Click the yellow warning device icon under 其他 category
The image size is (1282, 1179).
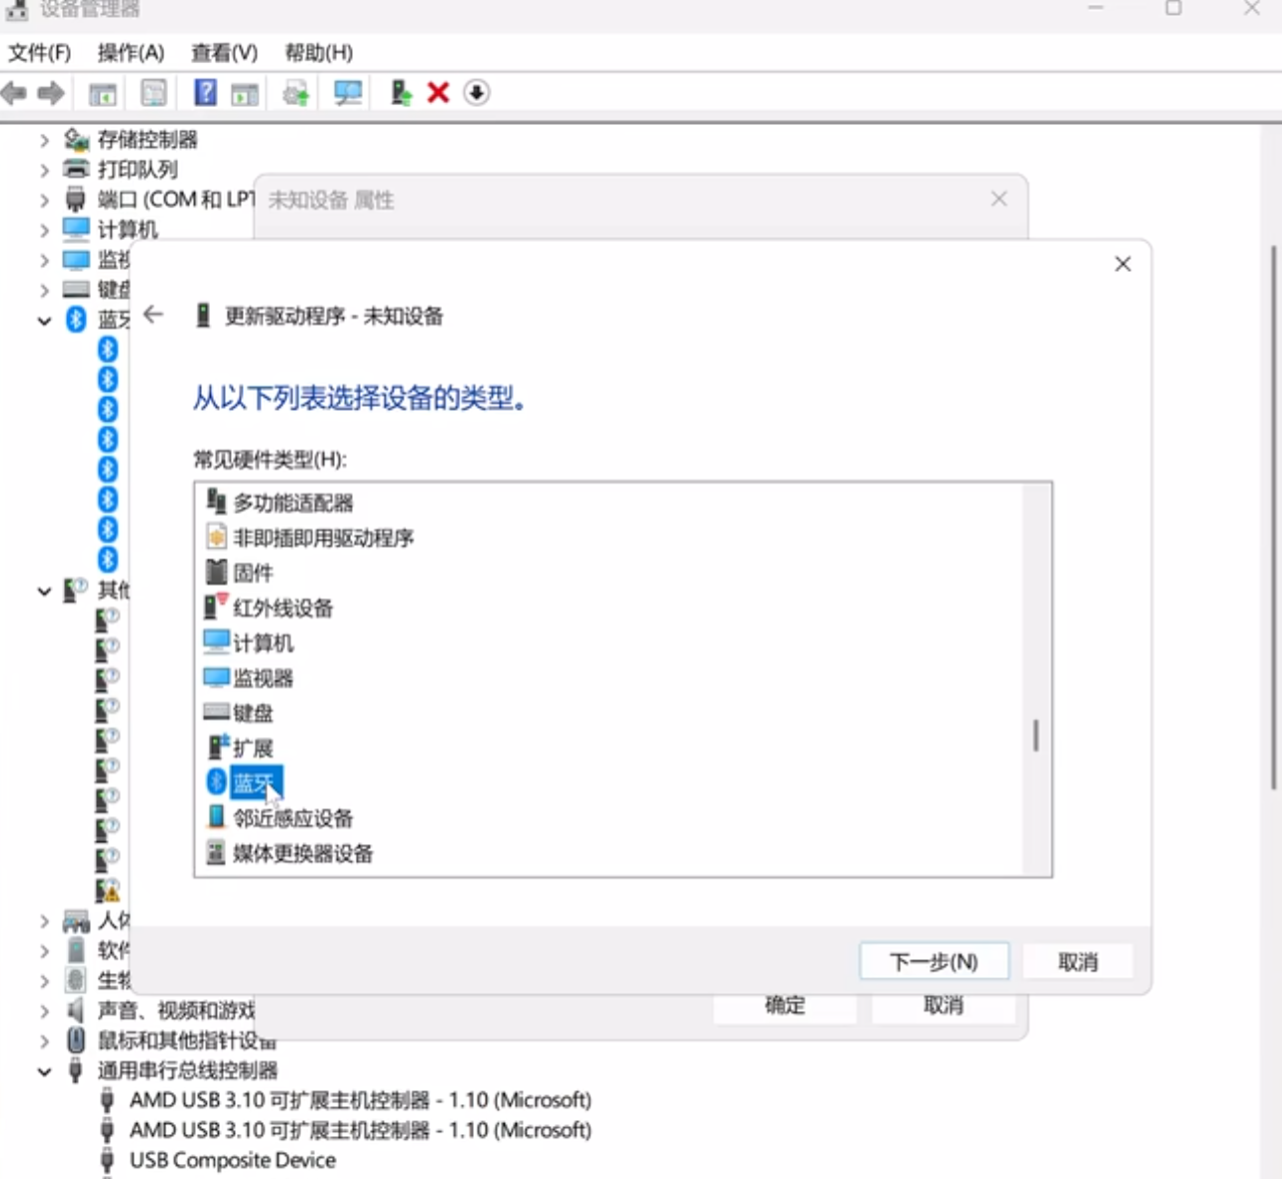click(x=108, y=889)
